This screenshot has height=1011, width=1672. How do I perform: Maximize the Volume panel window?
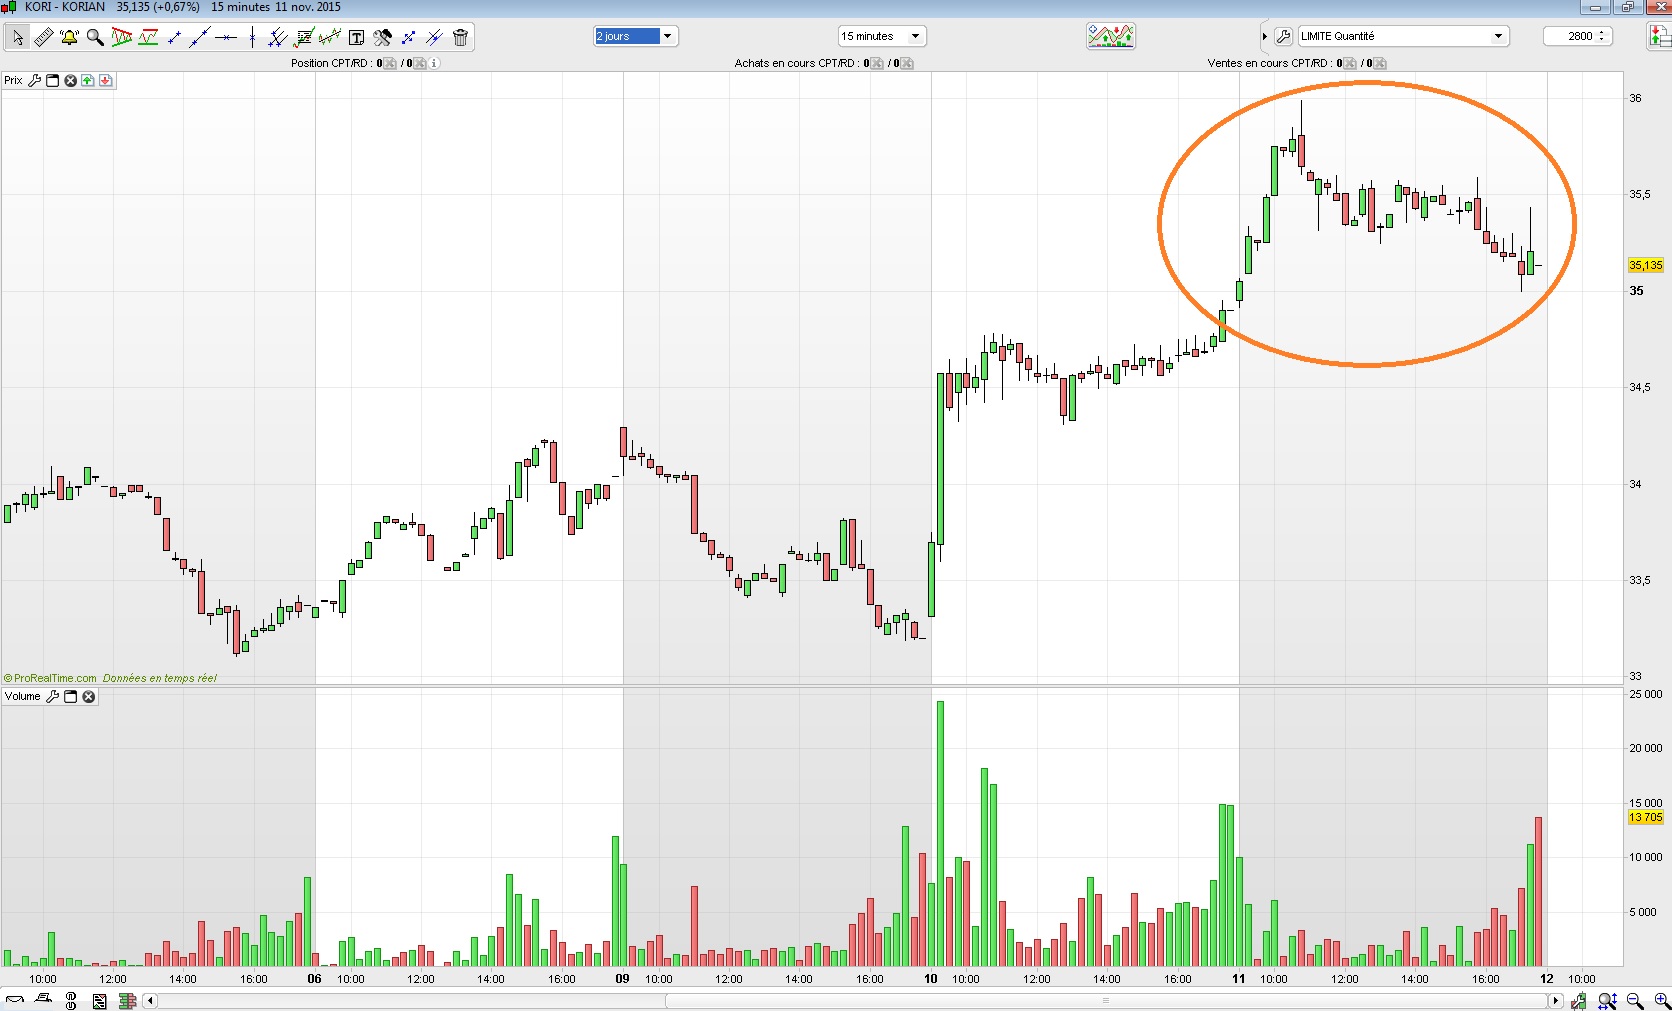coord(71,696)
